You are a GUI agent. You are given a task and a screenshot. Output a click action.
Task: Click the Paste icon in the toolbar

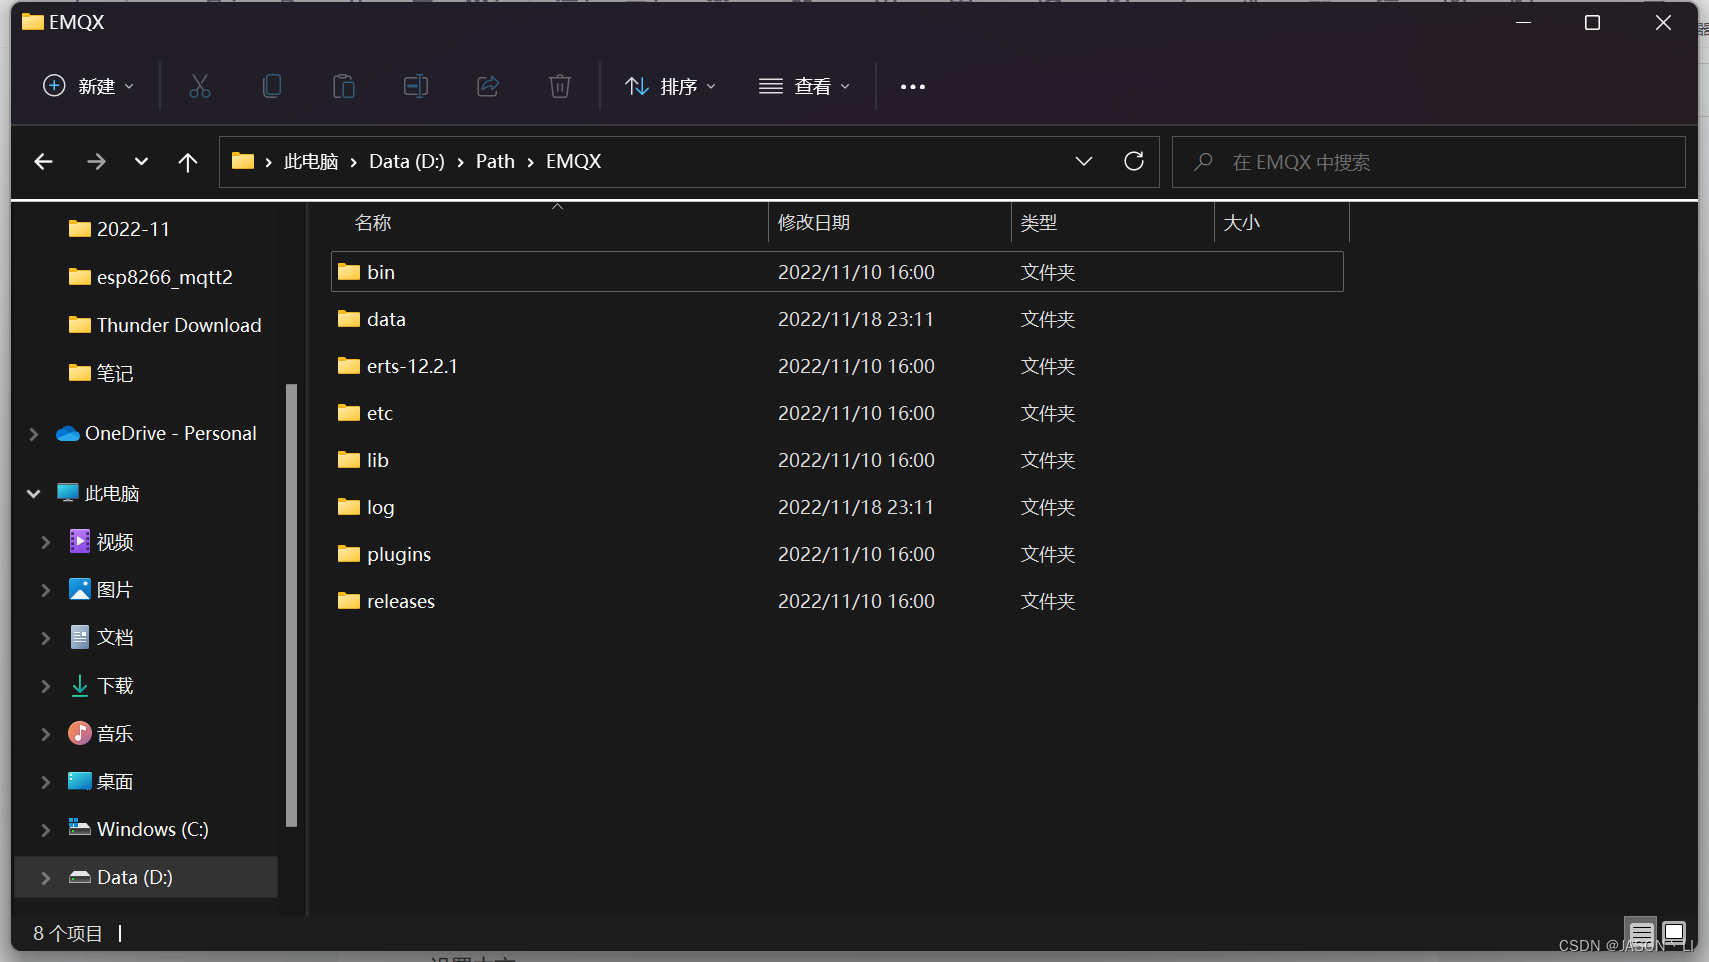tap(344, 86)
